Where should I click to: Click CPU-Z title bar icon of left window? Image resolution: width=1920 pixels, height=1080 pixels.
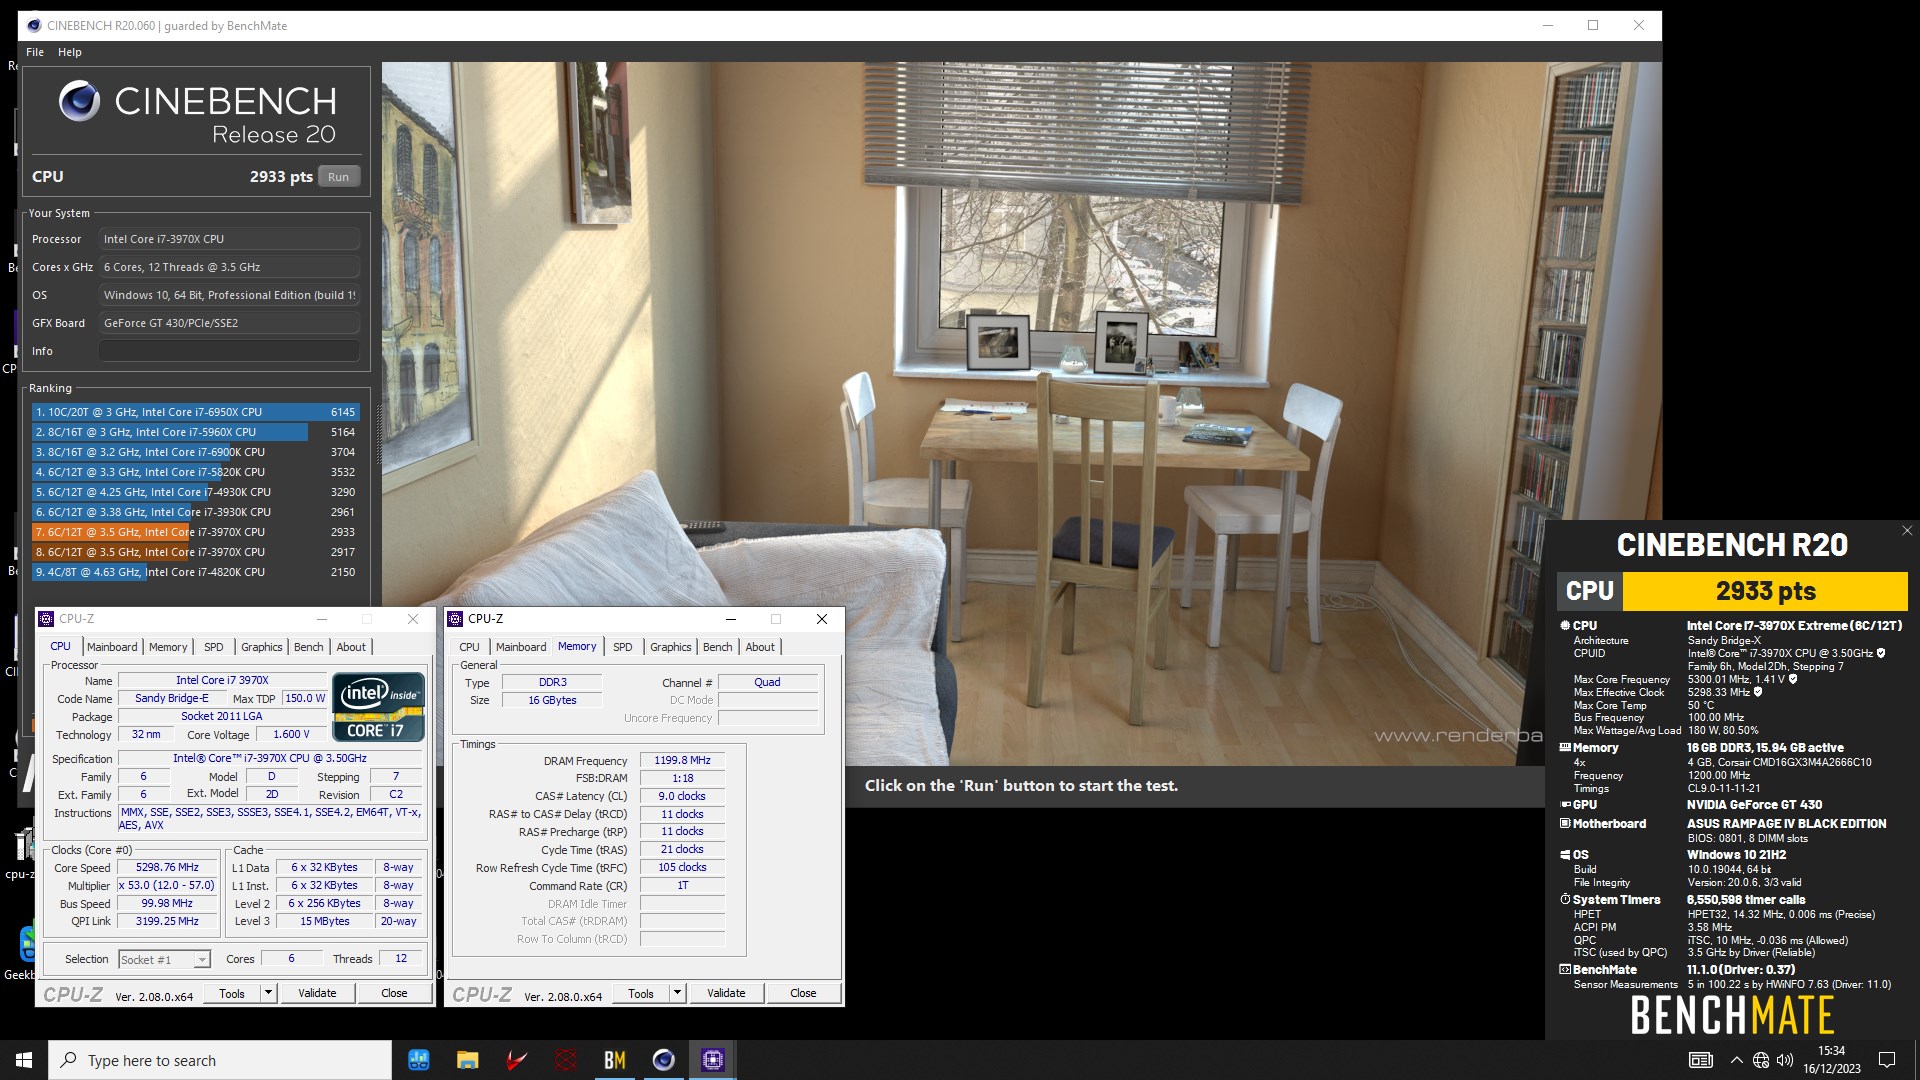click(x=47, y=619)
